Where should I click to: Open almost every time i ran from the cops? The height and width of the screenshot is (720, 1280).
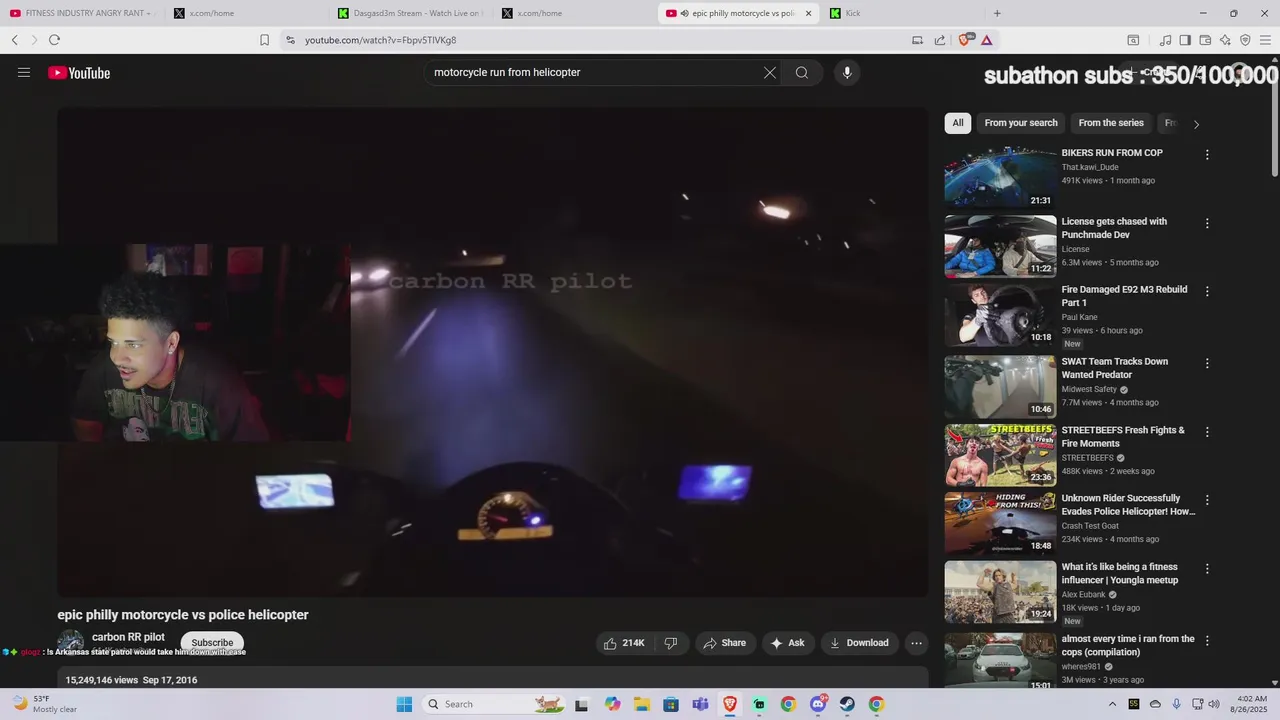click(1128, 645)
